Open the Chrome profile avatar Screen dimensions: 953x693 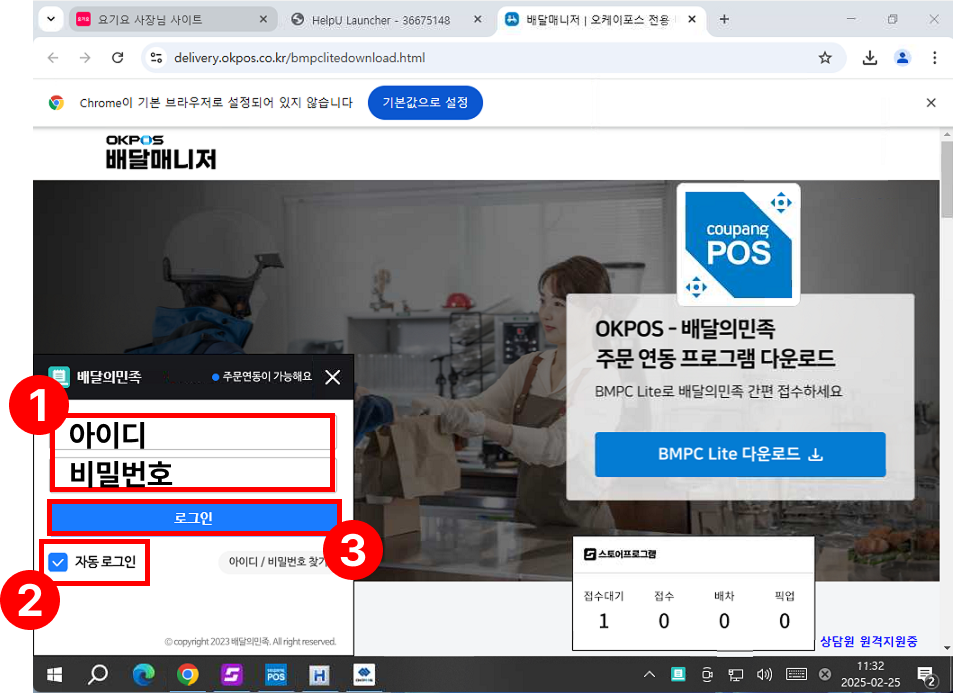coord(903,58)
